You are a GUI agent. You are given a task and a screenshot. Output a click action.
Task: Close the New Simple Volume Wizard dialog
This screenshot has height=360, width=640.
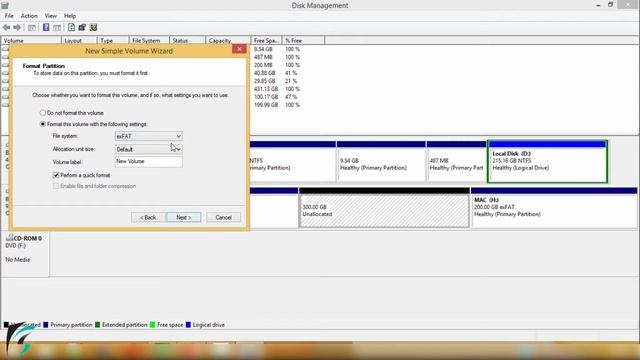coord(239,49)
